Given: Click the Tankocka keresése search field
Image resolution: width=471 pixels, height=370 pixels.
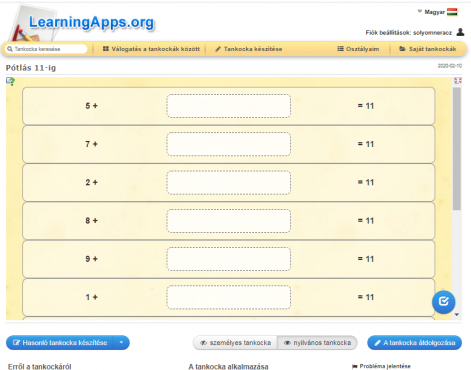Looking at the screenshot, I should point(47,49).
